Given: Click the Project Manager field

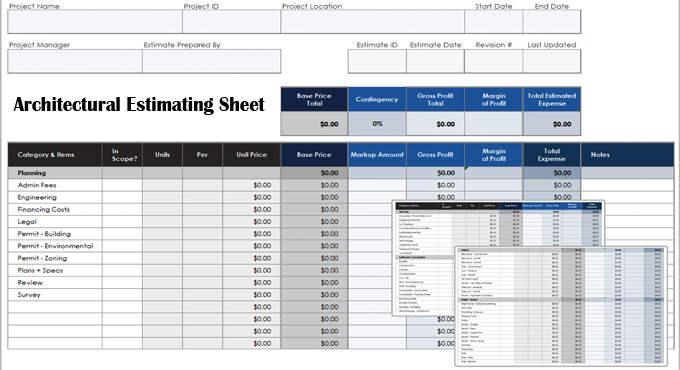Looking at the screenshot, I should (x=75, y=61).
